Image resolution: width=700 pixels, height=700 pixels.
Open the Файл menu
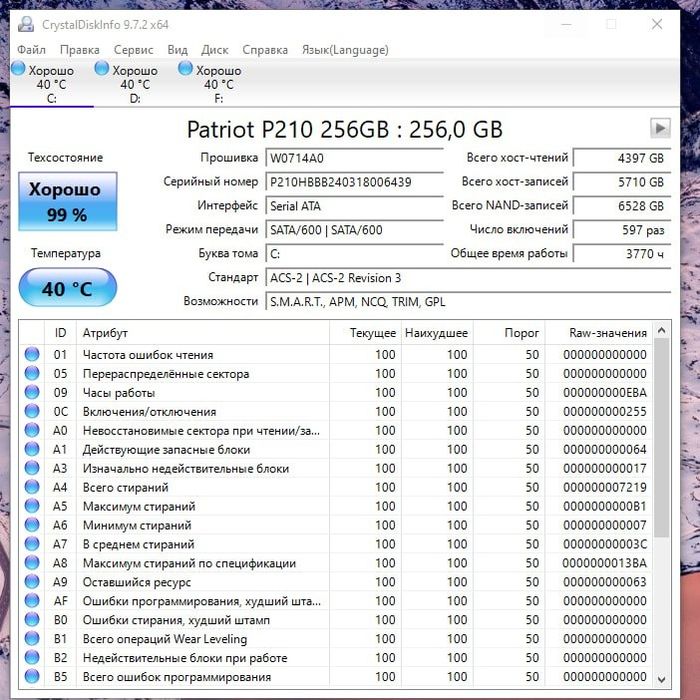coord(31,50)
